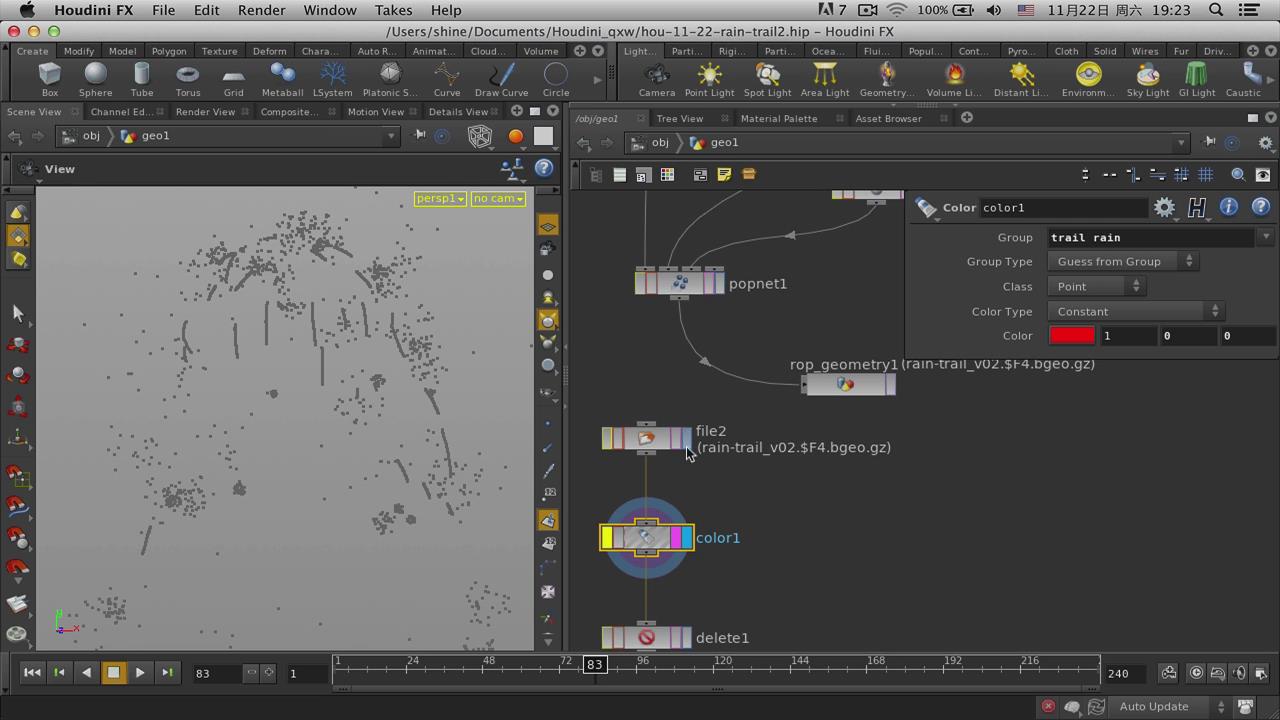Image resolution: width=1280 pixels, height=720 pixels.
Task: Select the Grid shelf tool
Action: pyautogui.click(x=233, y=78)
